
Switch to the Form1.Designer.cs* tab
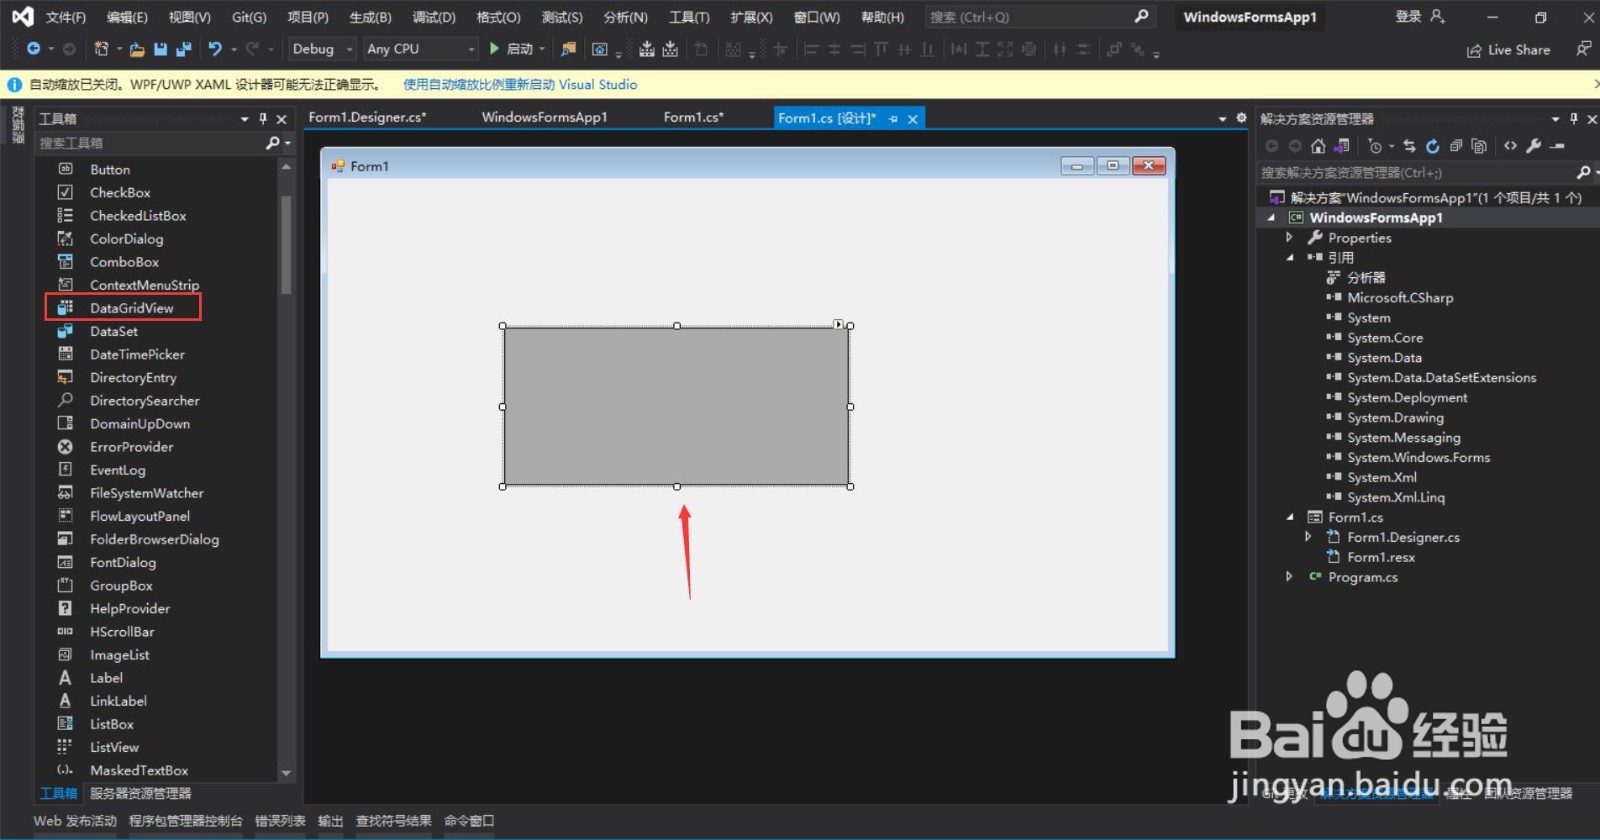click(367, 117)
